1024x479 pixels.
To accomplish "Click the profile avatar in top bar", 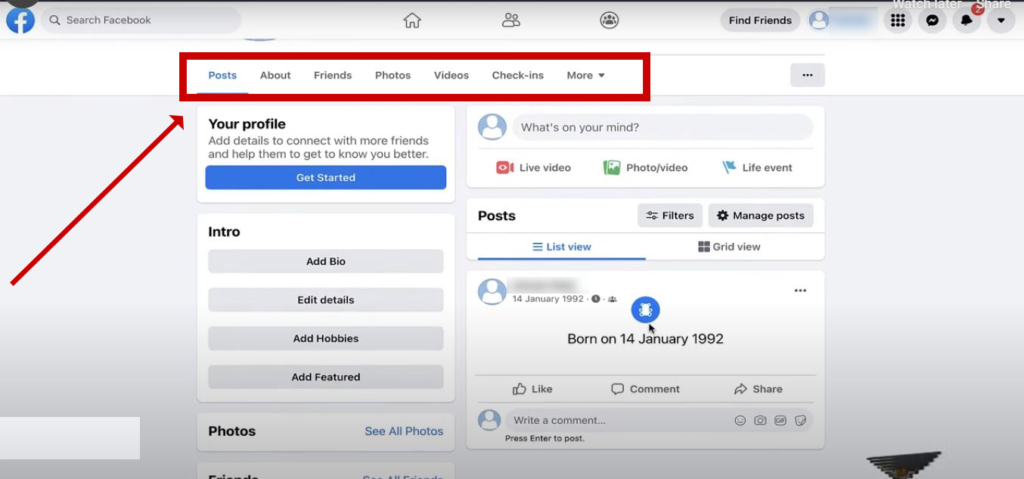I will point(818,20).
